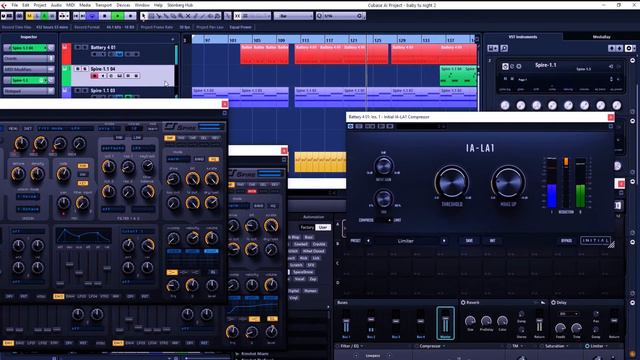Open the Devices menu

123,5
